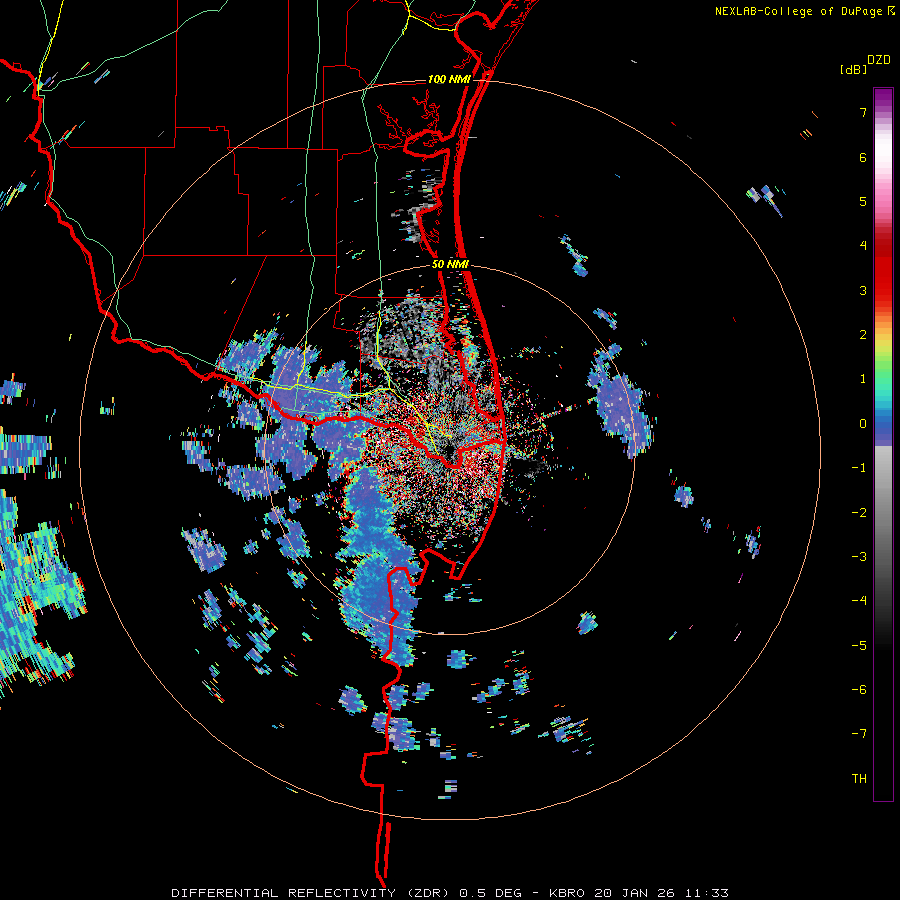The height and width of the screenshot is (900, 900).
Task: Click the -3 value on the color scale
Action: coord(859,557)
